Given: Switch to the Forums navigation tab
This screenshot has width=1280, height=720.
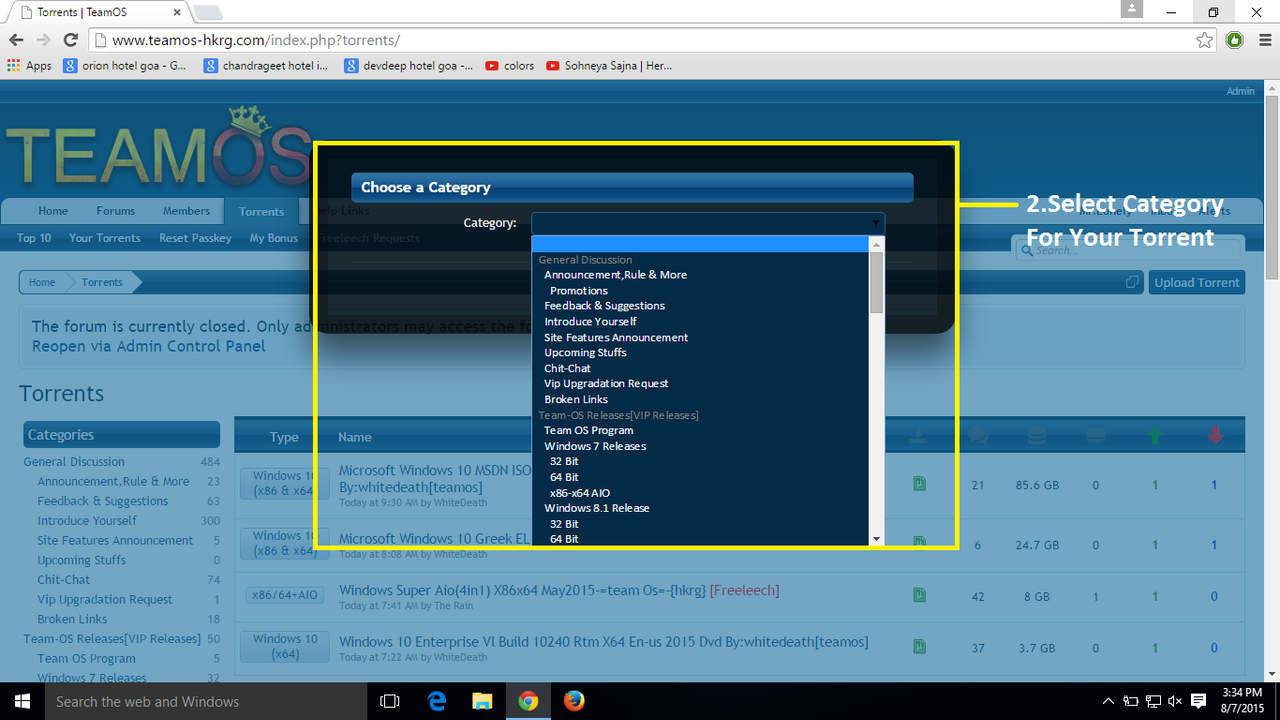Looking at the screenshot, I should click(x=116, y=211).
